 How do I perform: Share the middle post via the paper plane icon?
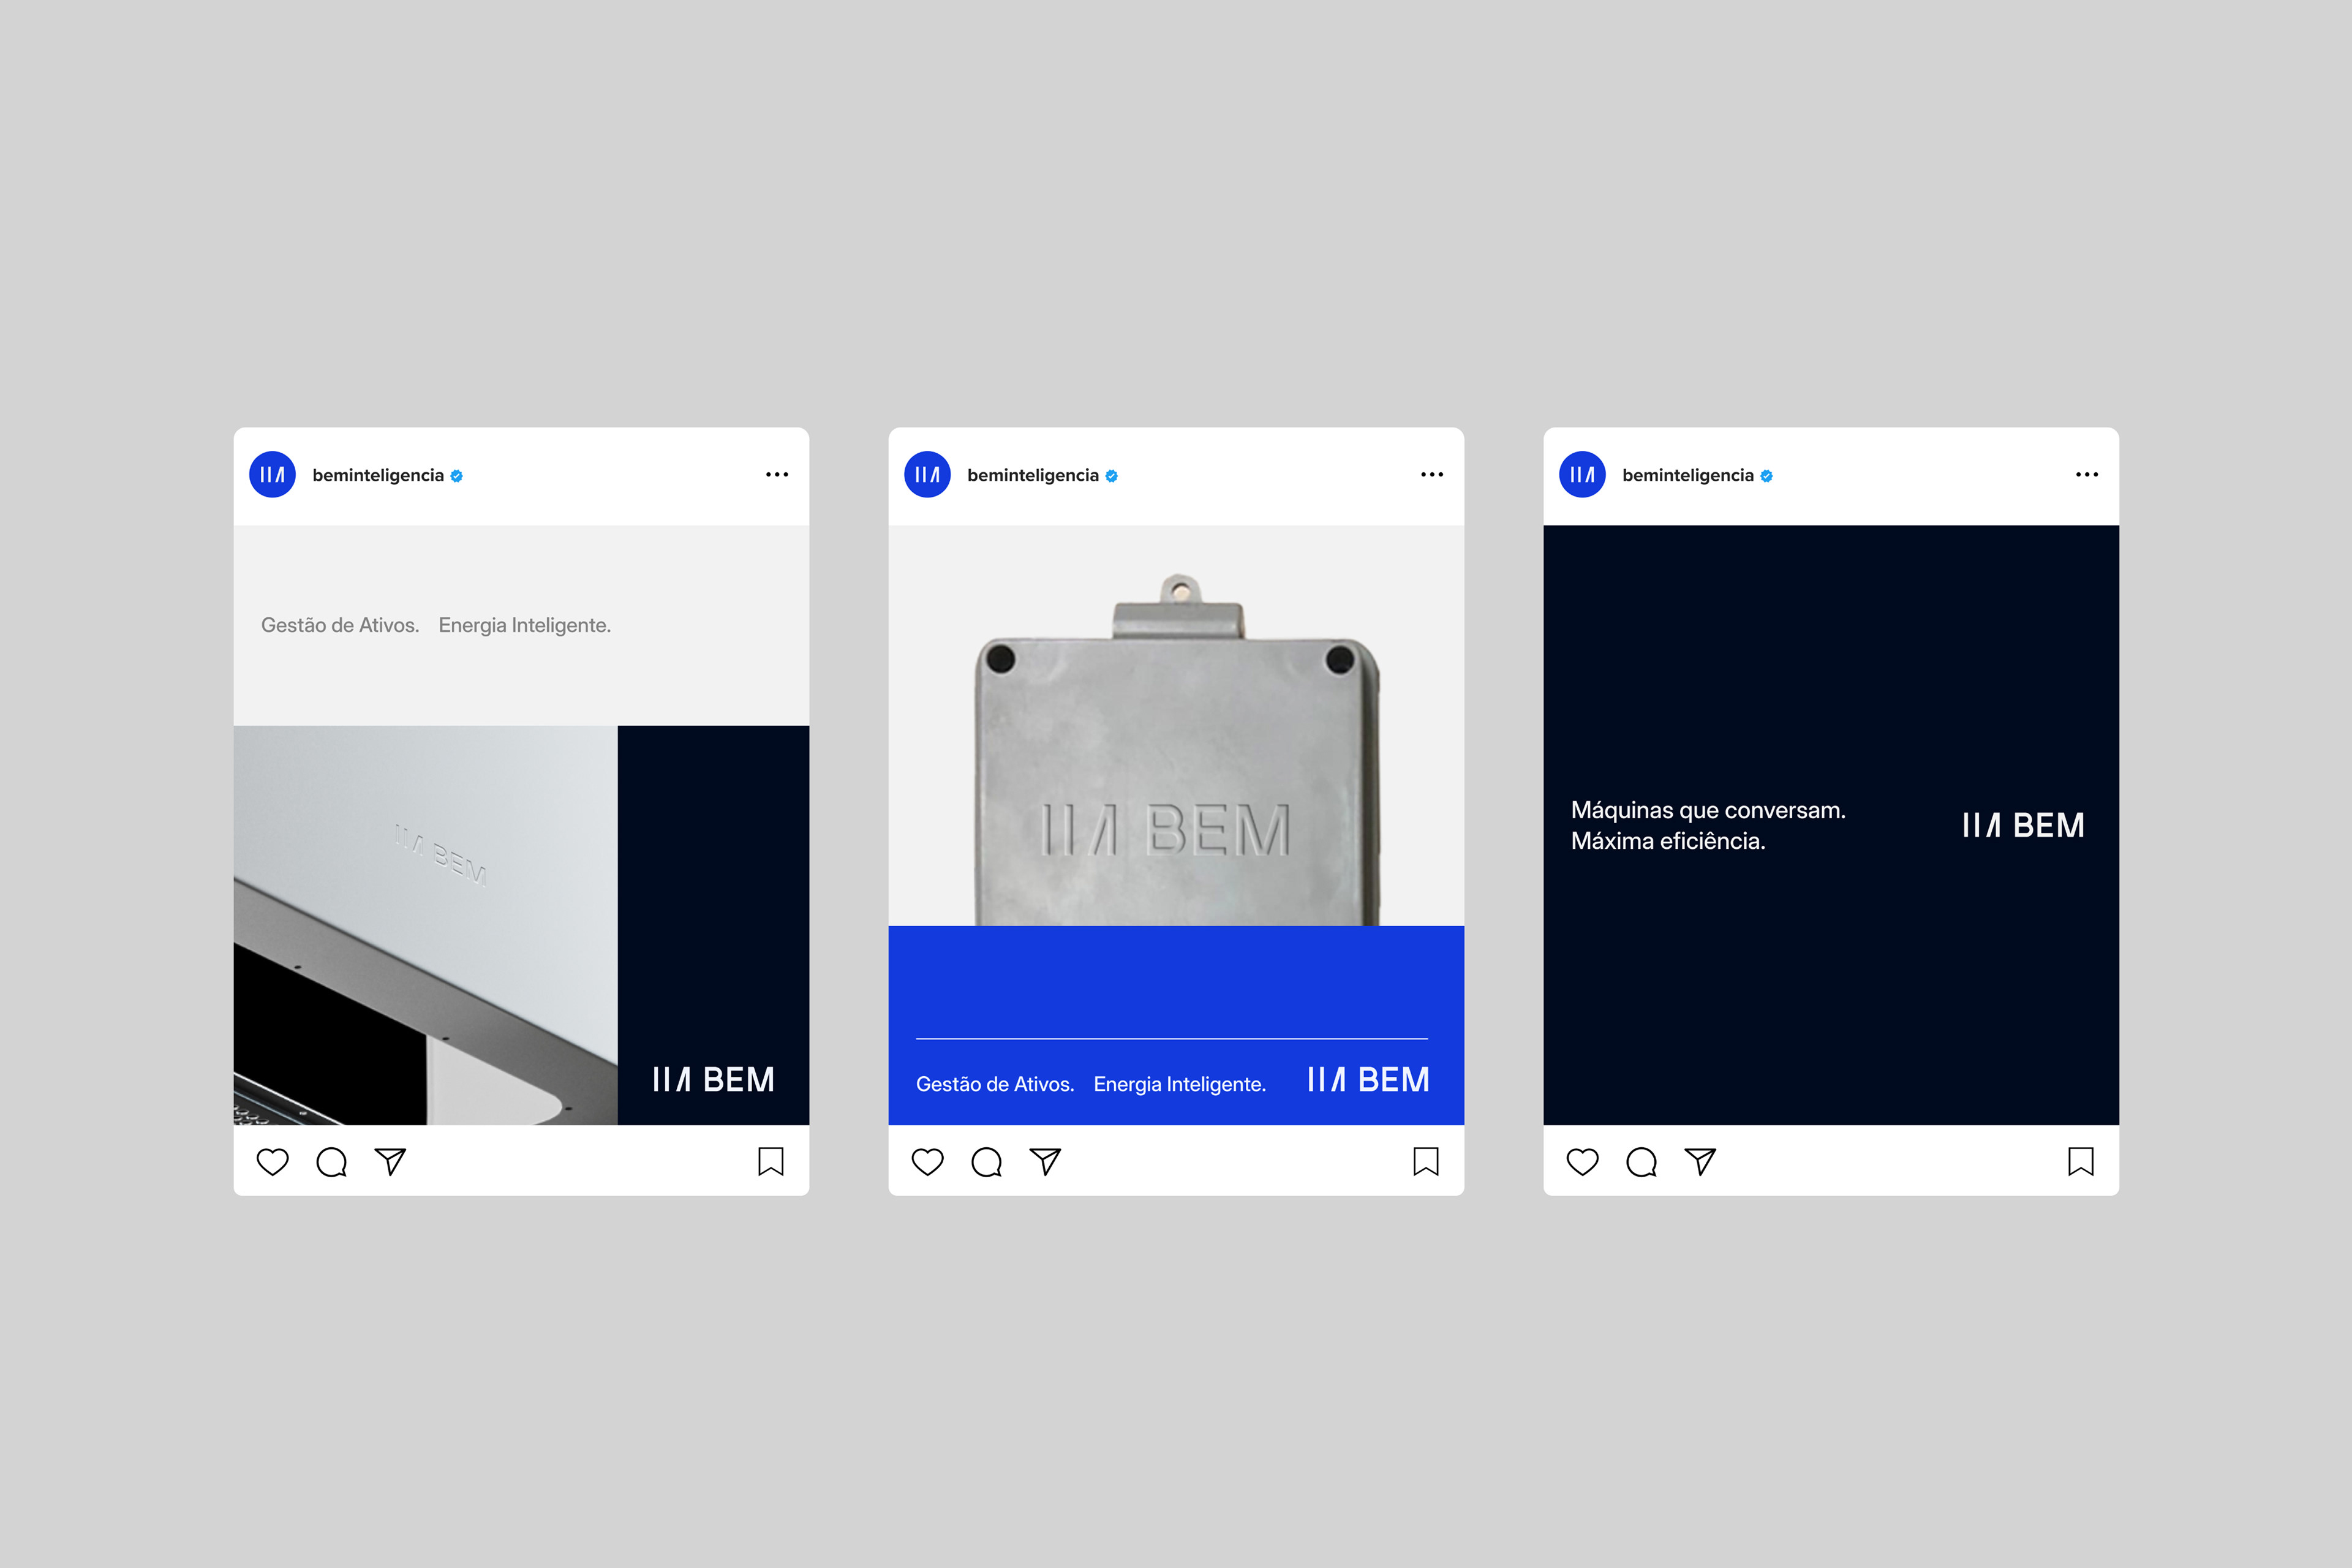(x=1045, y=1161)
